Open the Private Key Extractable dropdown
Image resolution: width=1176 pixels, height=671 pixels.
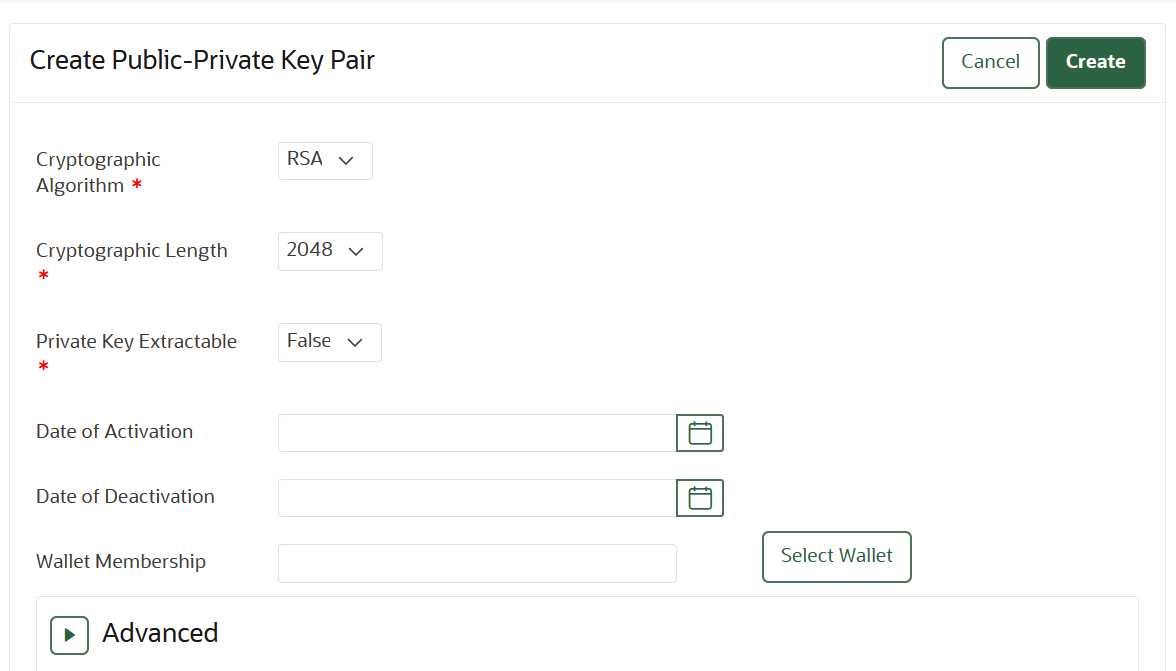329,342
